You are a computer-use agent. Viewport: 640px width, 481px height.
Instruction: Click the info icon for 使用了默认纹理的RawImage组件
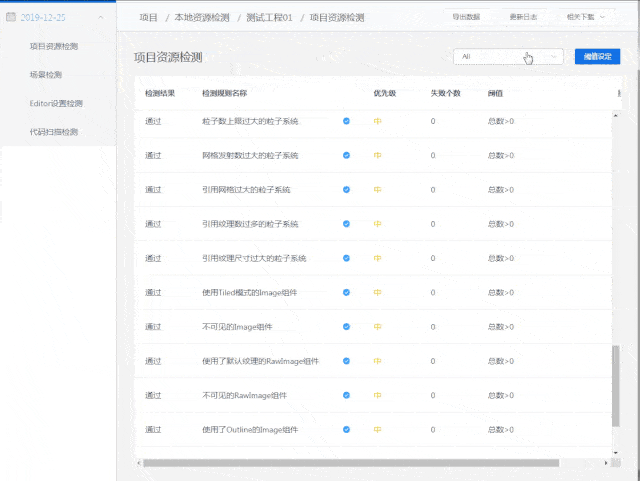click(346, 361)
